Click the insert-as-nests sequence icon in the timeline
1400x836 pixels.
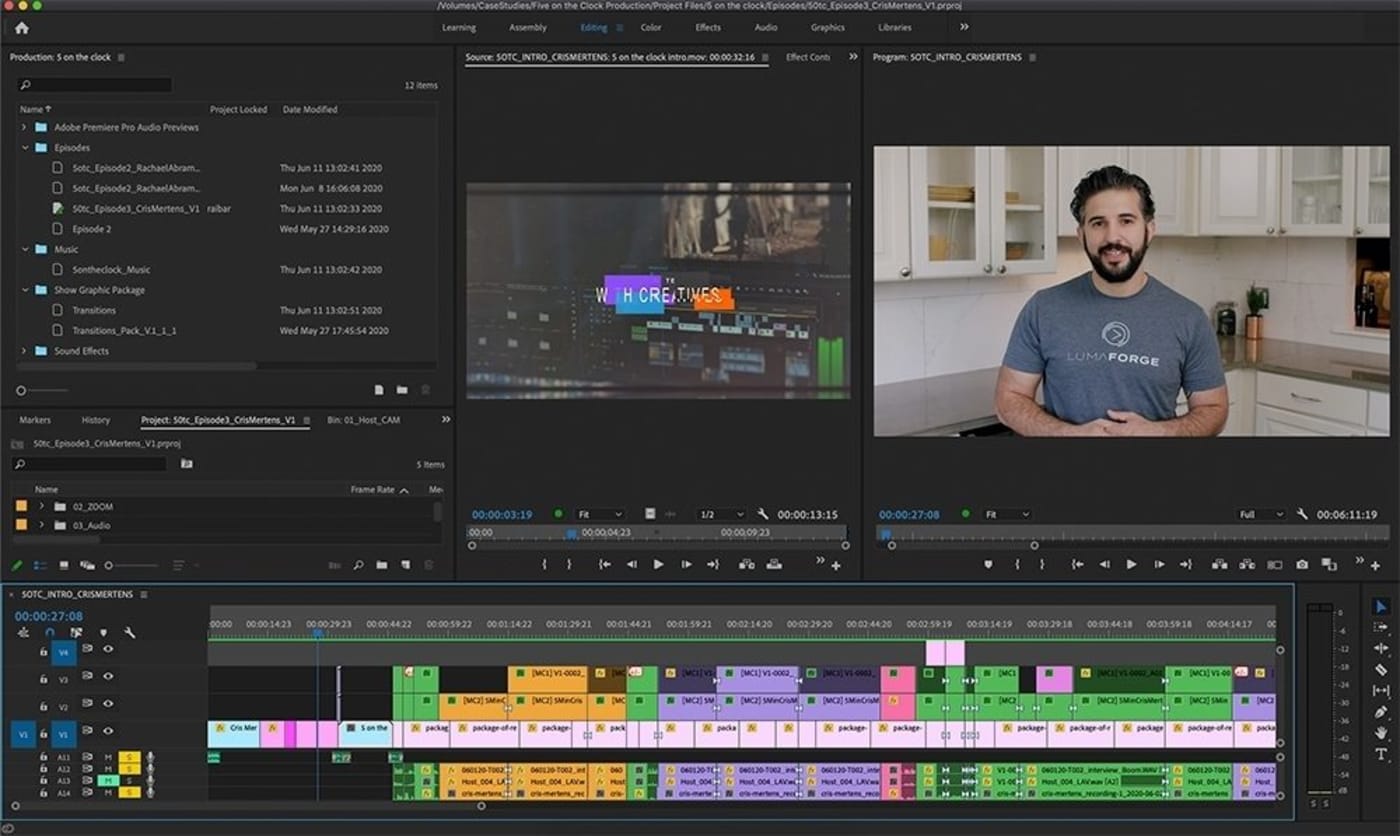pos(23,632)
